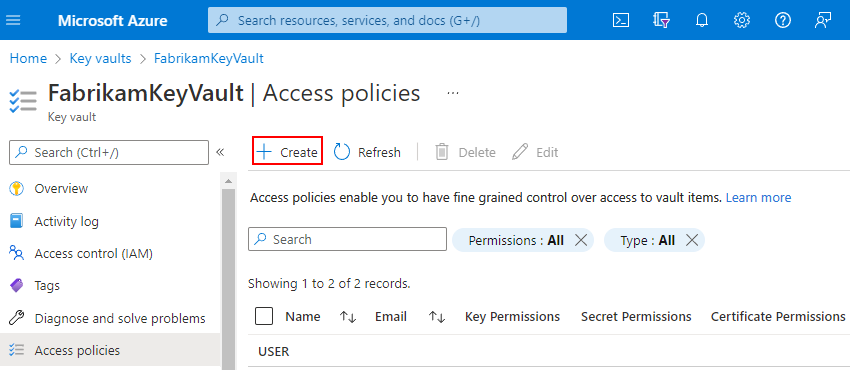
Task: Click the sidebar scrollbar up arrow
Action: point(228,181)
